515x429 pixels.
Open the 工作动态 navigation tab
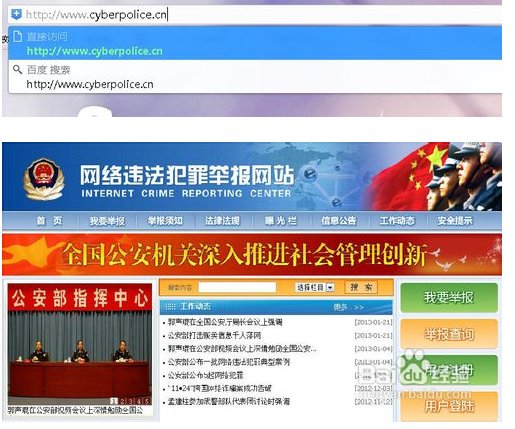point(397,221)
